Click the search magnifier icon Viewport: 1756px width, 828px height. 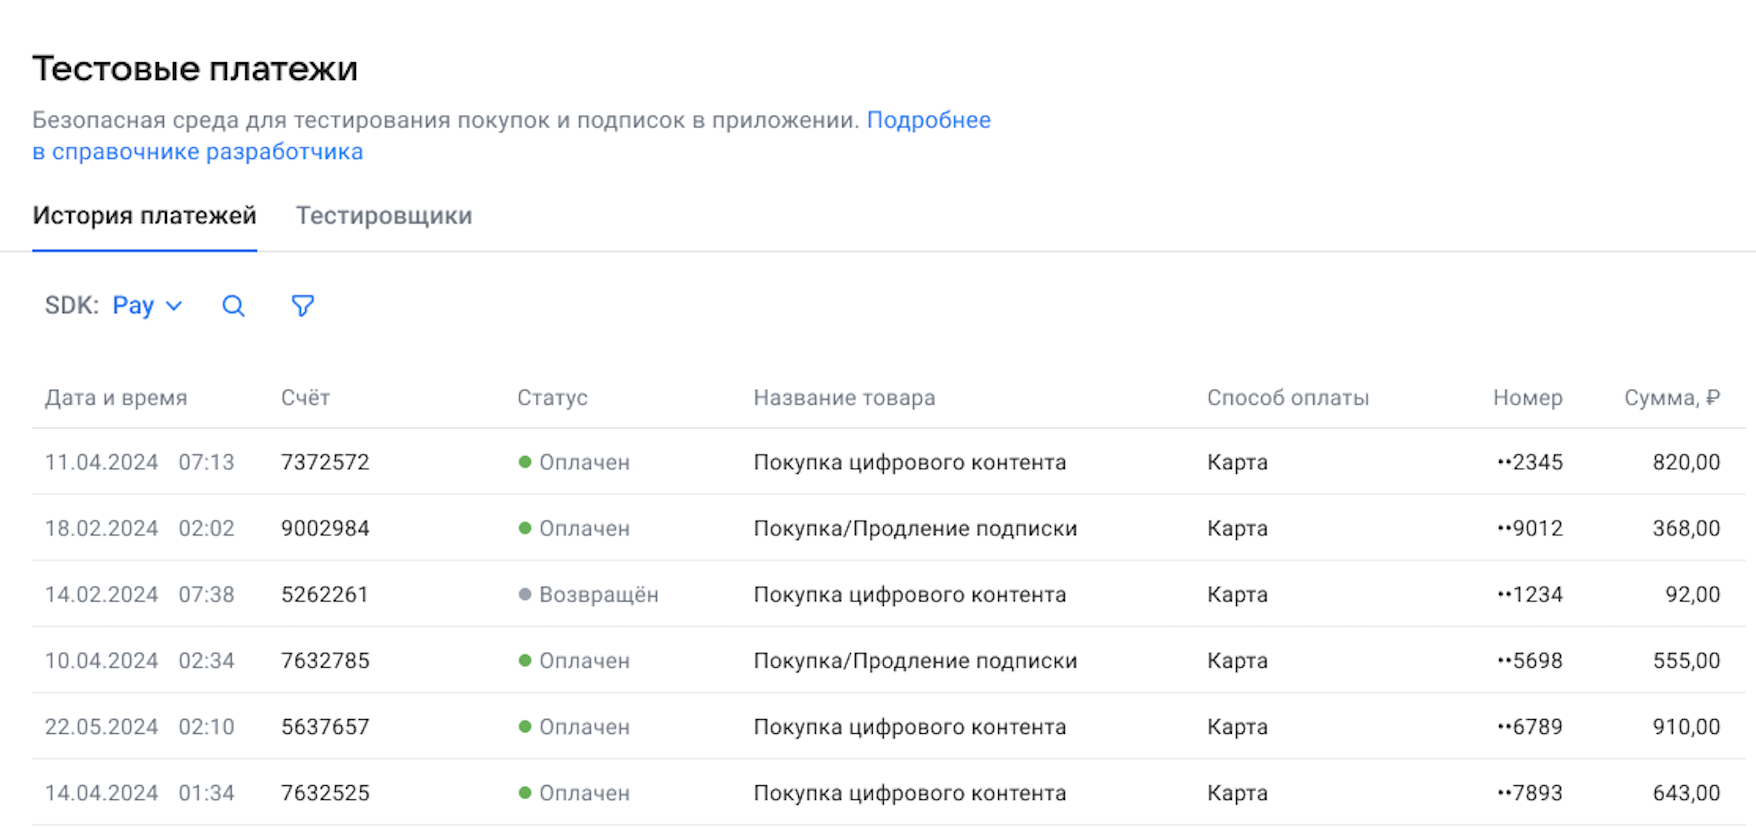point(233,306)
